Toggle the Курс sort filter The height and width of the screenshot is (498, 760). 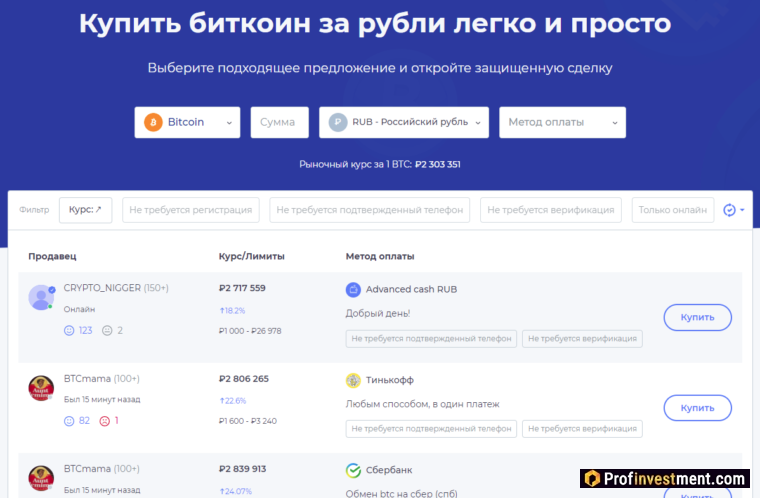(85, 210)
